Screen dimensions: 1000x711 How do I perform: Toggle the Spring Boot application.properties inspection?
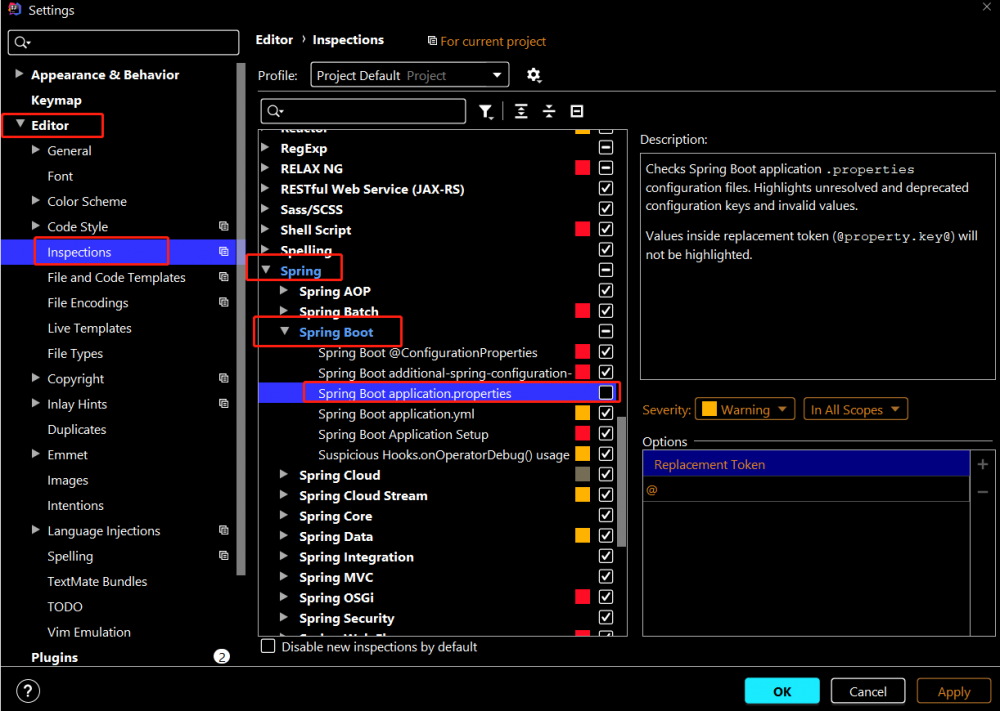pos(605,392)
